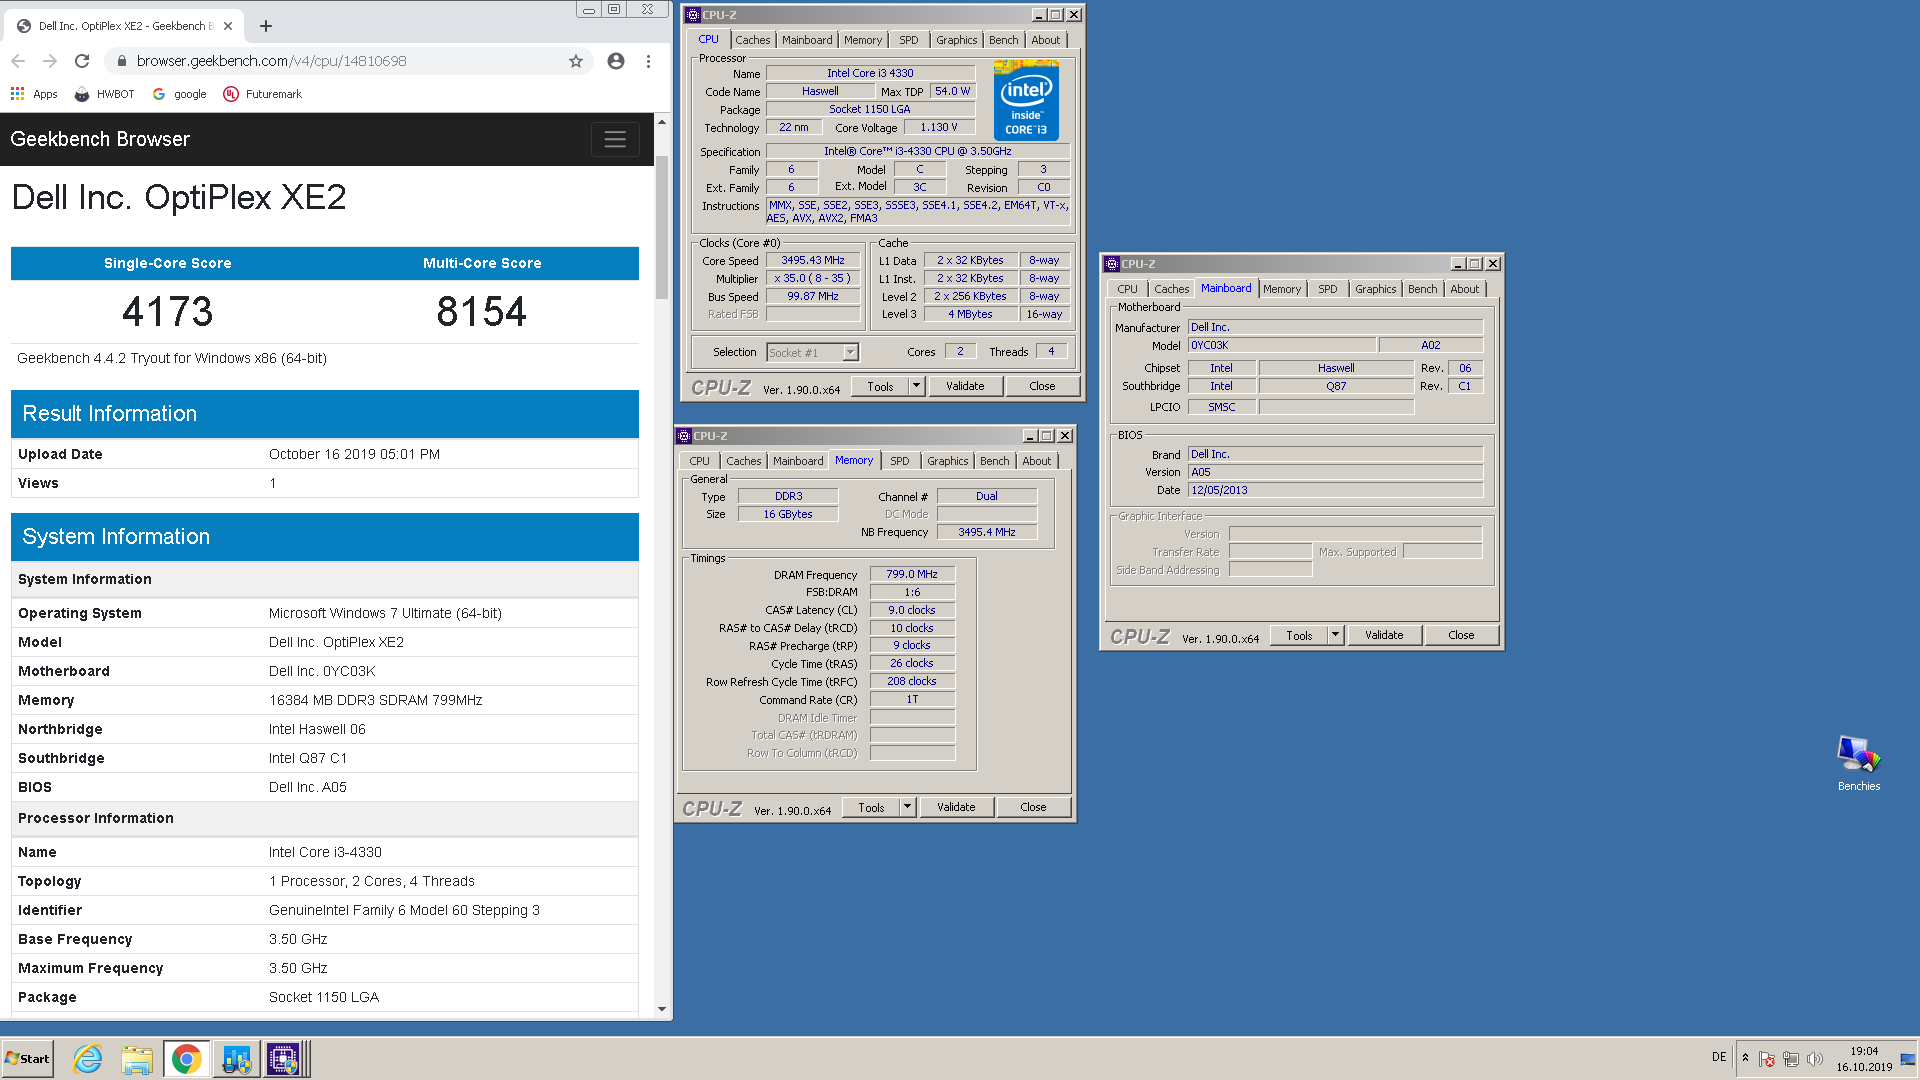Click the browser scrollbar down arrow

pos(662,1010)
